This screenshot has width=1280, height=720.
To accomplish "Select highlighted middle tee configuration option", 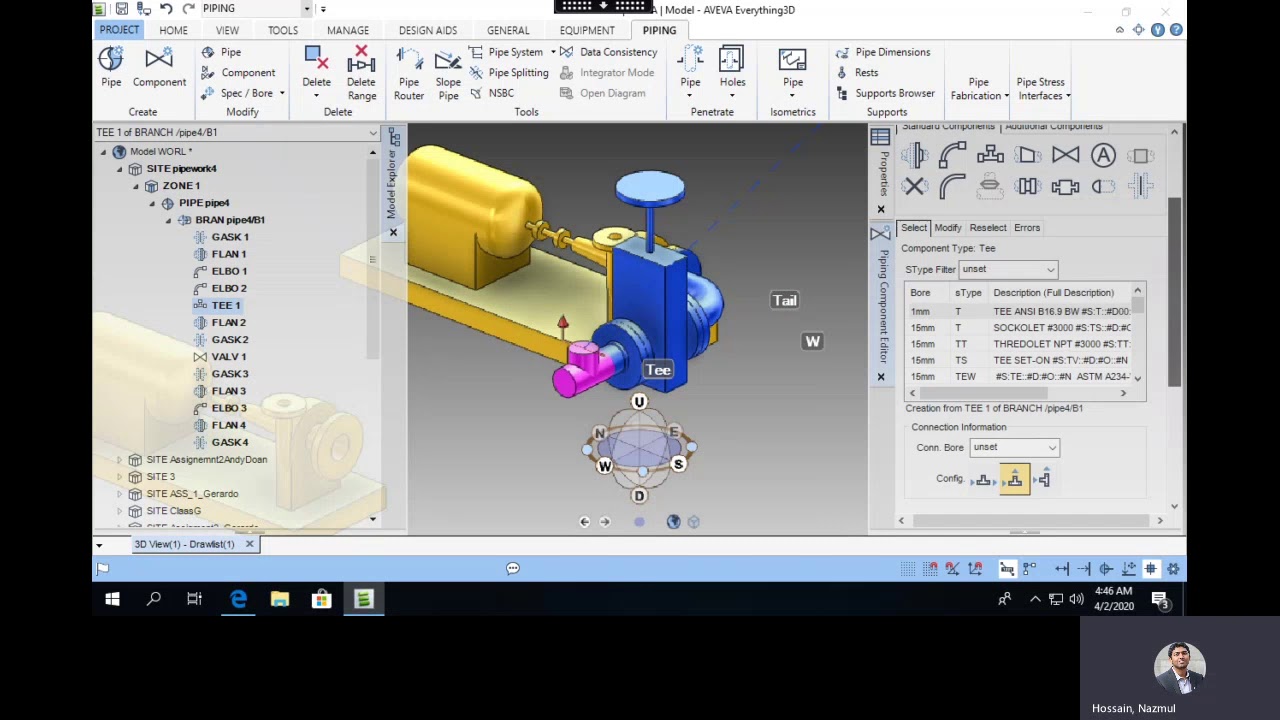I will [x=1014, y=480].
